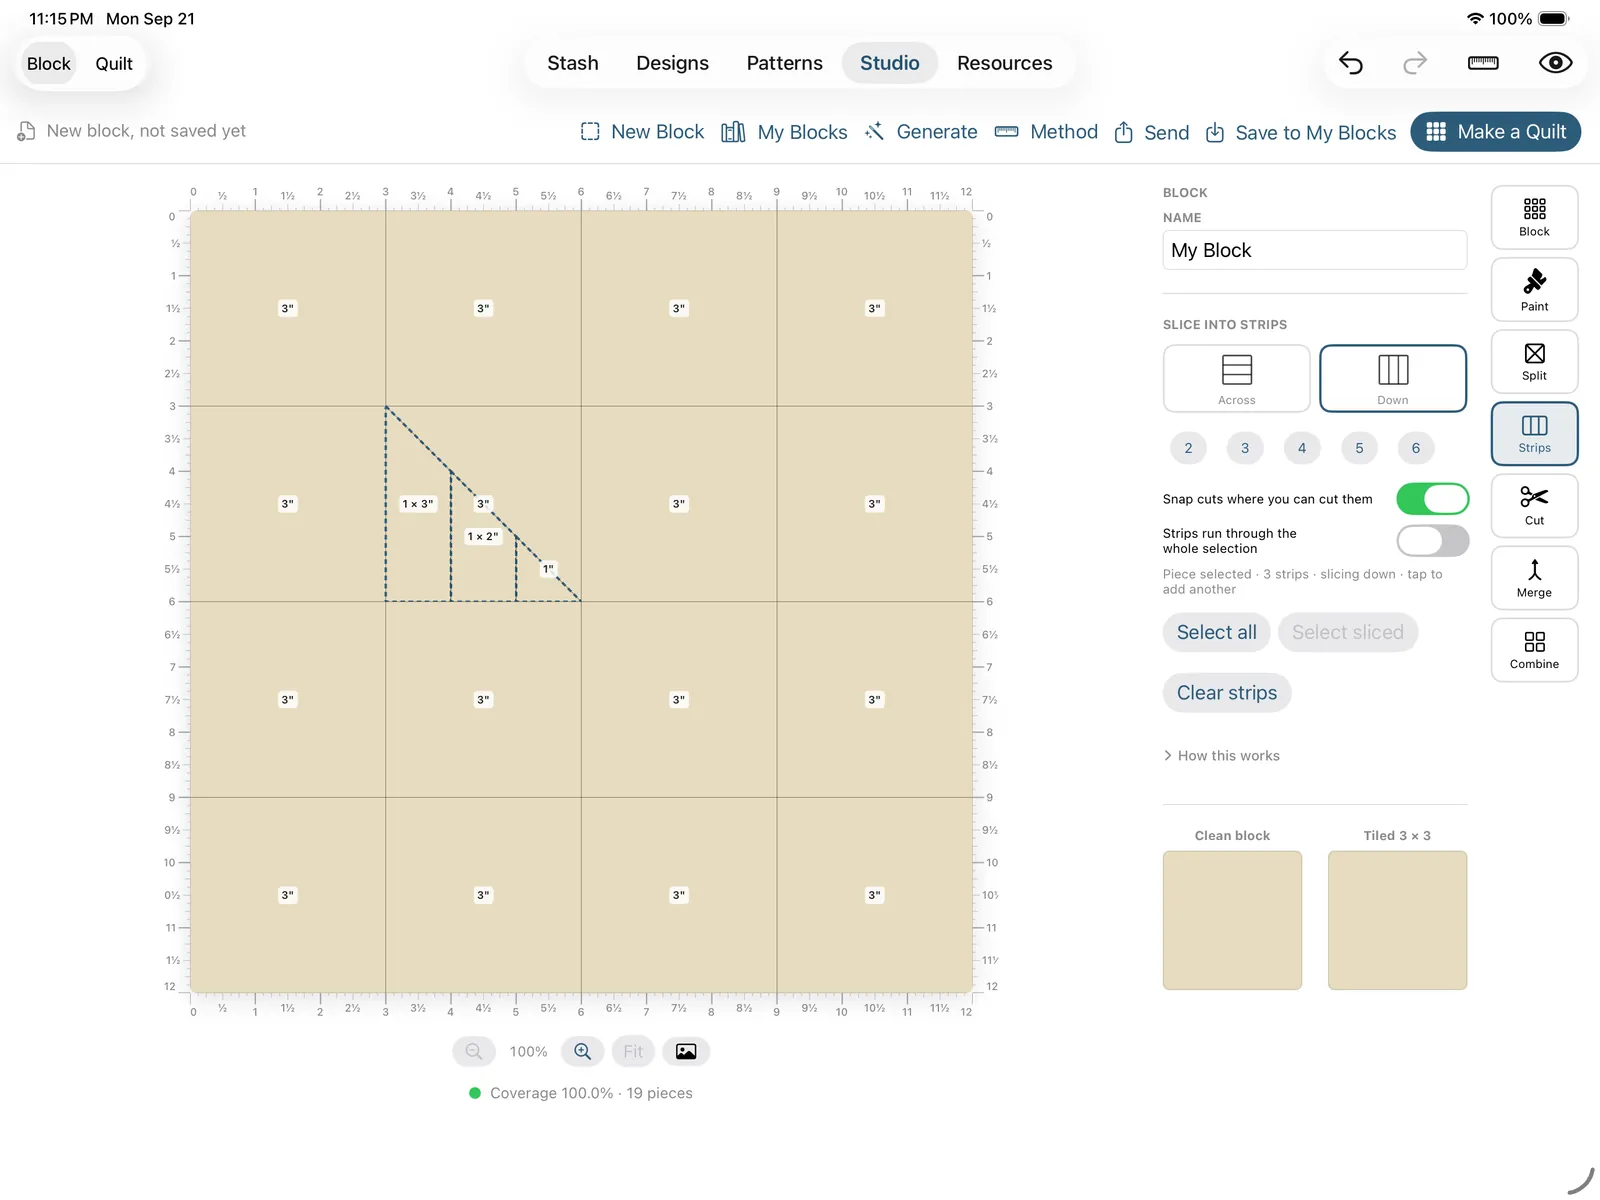Image resolution: width=1600 pixels, height=1200 pixels.
Task: Click the Tiled 3 × 3 thumbnail
Action: point(1397,920)
